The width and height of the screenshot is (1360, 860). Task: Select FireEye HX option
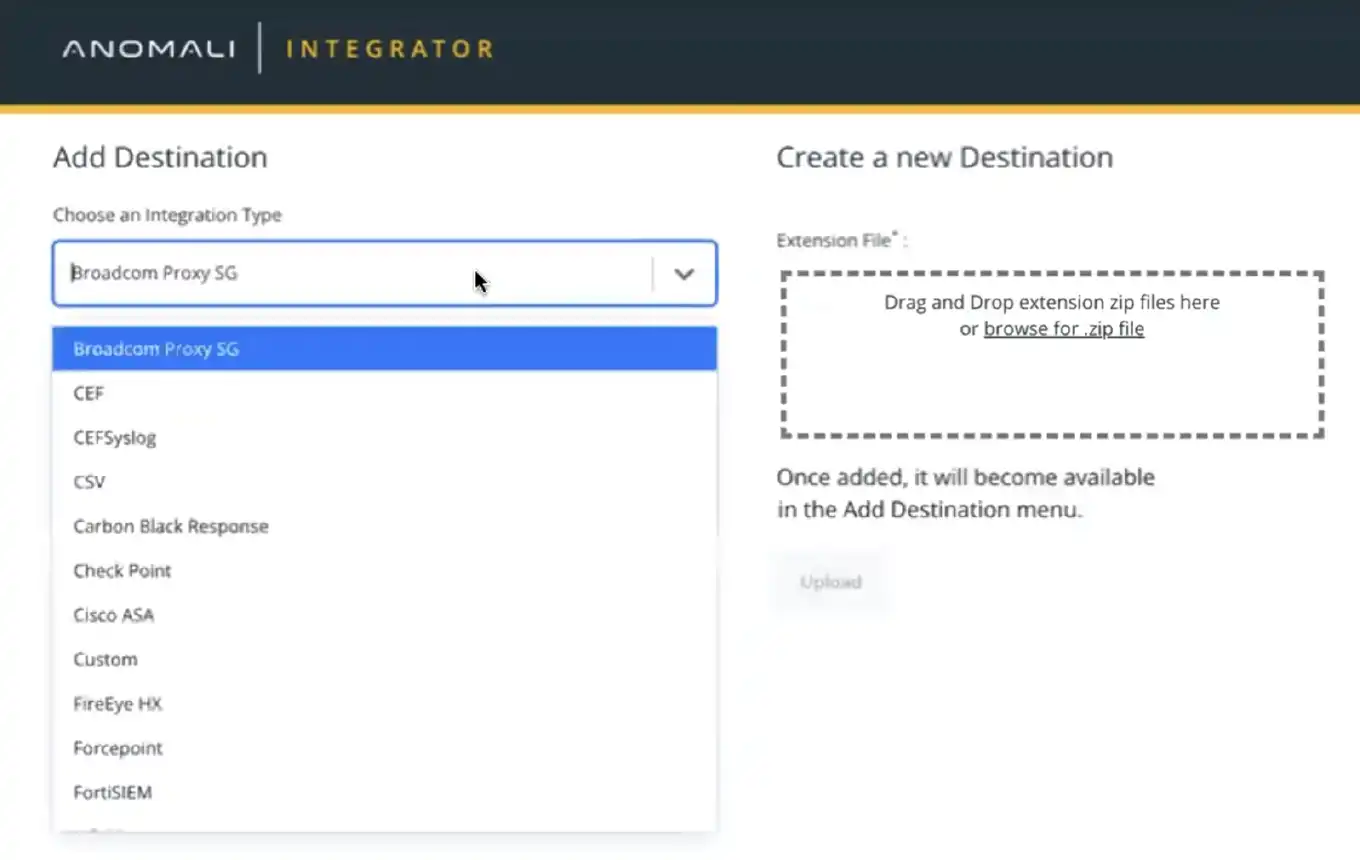click(x=385, y=703)
